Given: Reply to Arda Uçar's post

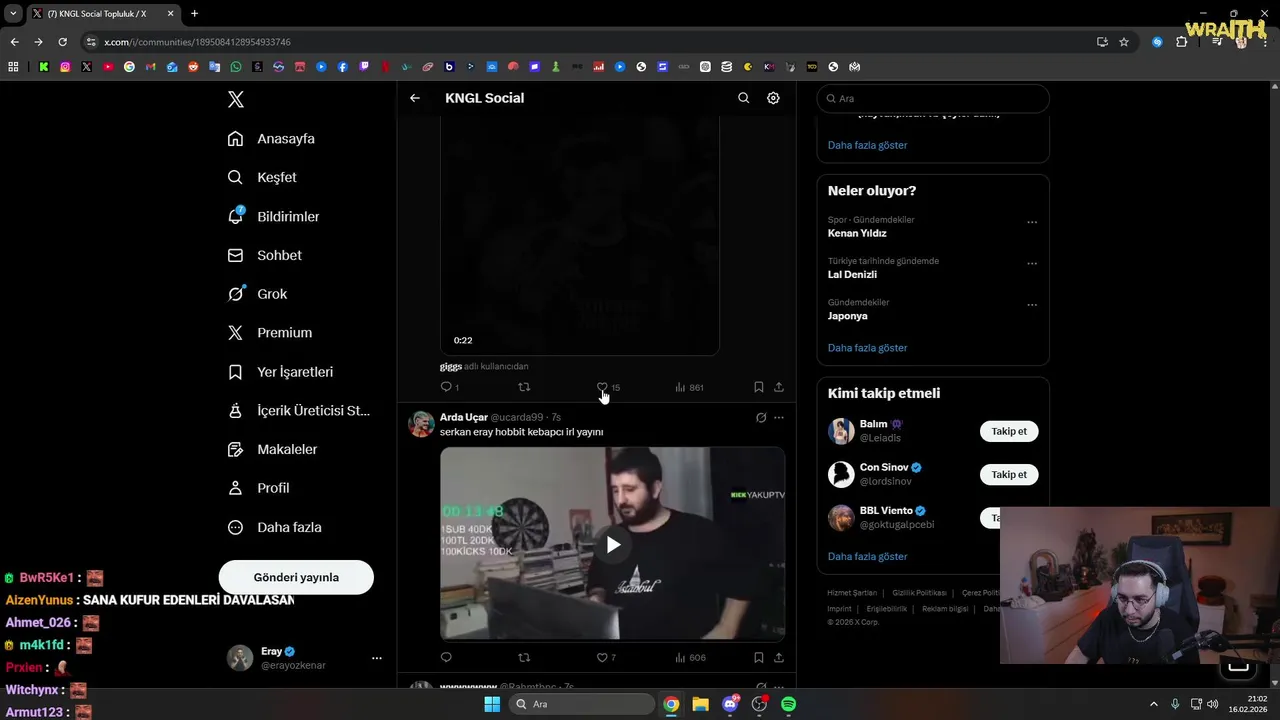Looking at the screenshot, I should (446, 658).
